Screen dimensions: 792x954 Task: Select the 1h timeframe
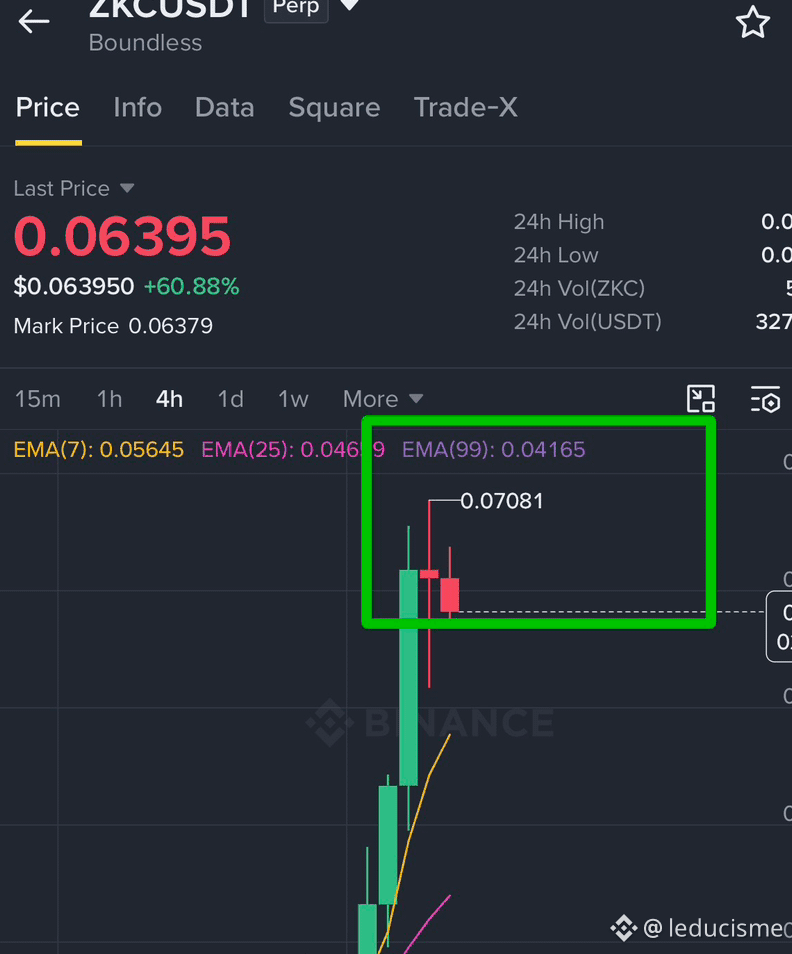click(x=109, y=399)
